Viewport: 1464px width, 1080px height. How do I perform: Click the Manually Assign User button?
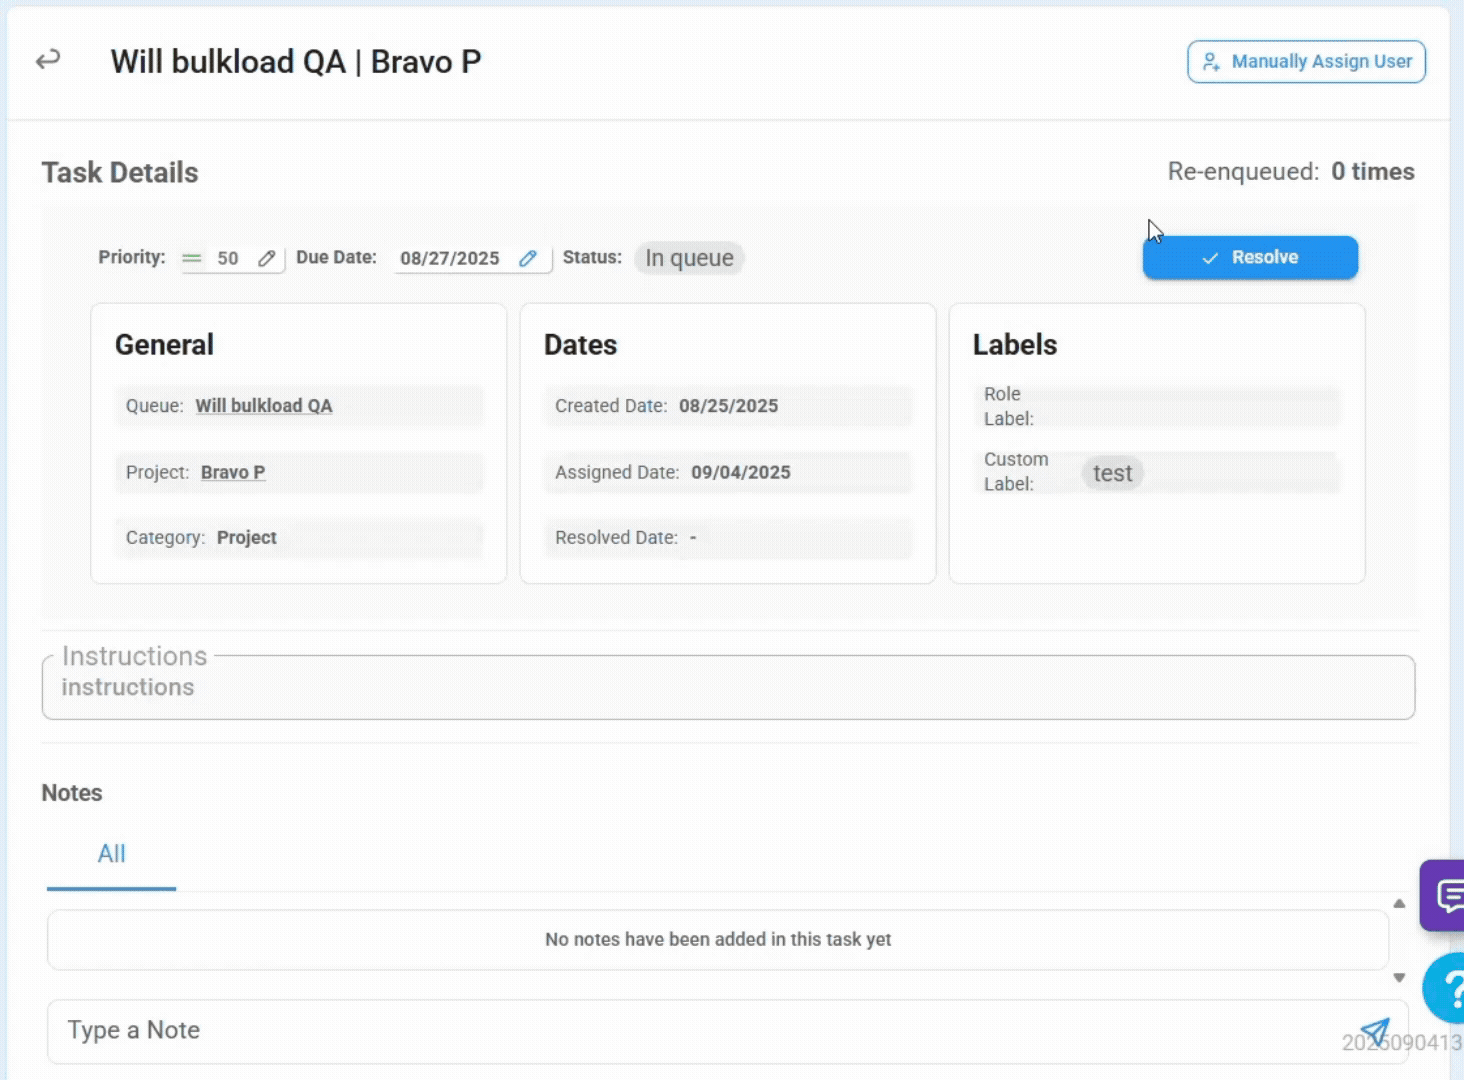click(1306, 62)
